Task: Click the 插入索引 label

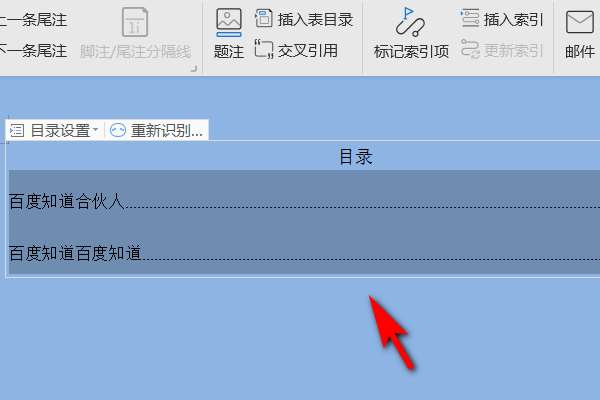Action: click(513, 20)
